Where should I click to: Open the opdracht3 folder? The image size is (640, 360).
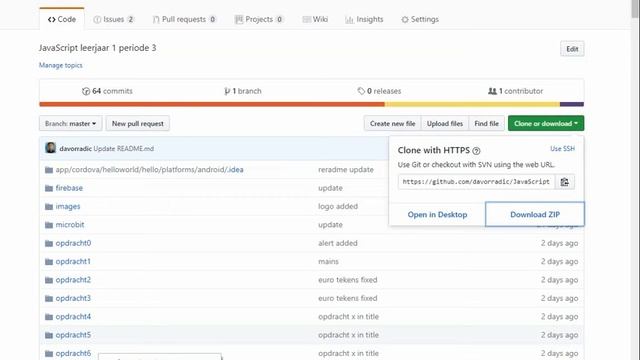pos(73,298)
